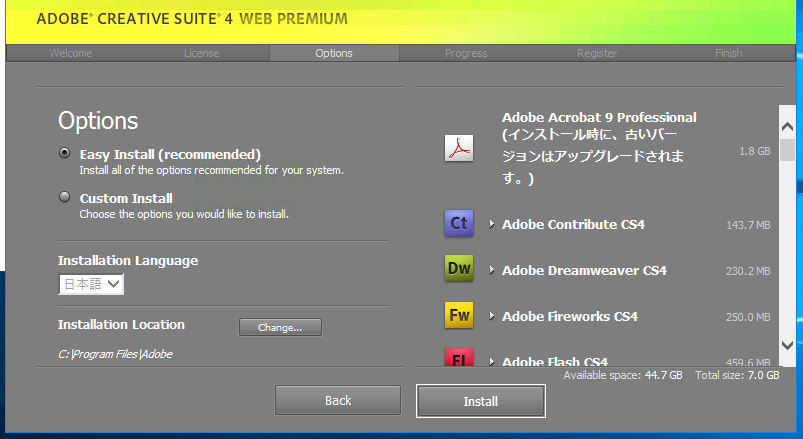
Task: Open the Installation Language dropdown
Action: (x=91, y=284)
